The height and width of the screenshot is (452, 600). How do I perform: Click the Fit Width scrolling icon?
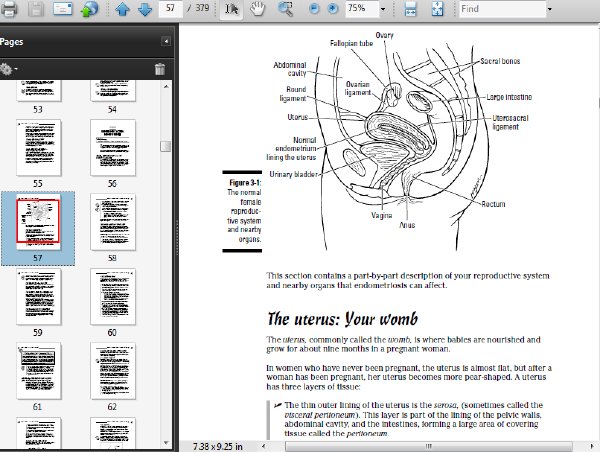pos(411,9)
